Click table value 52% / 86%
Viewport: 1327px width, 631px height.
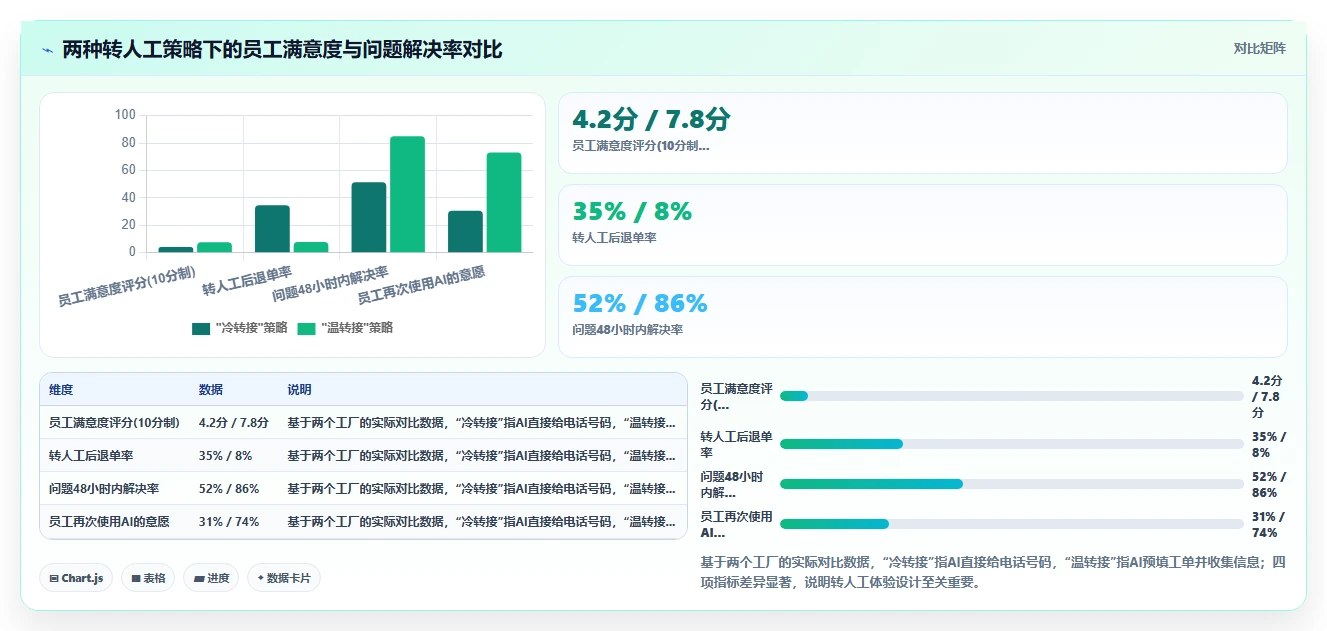[229, 489]
